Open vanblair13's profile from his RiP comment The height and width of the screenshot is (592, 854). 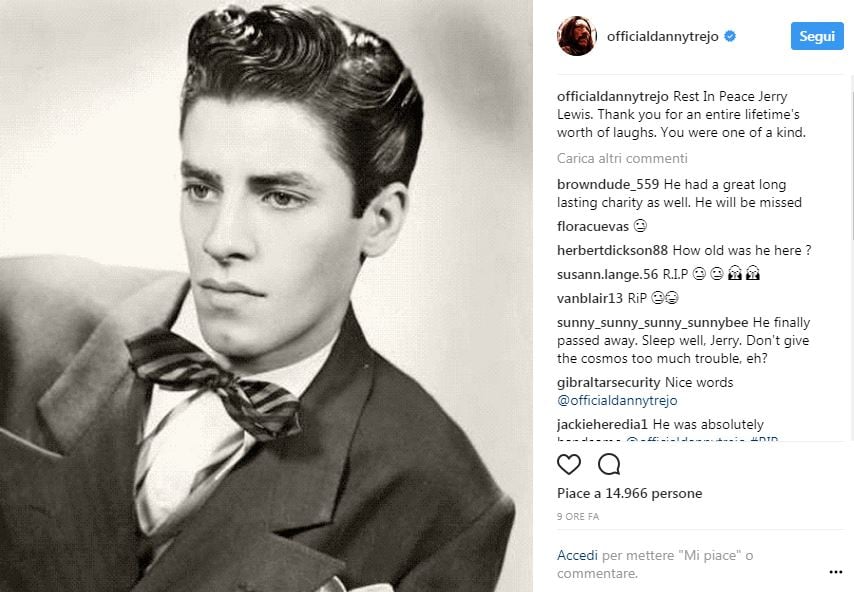point(589,298)
